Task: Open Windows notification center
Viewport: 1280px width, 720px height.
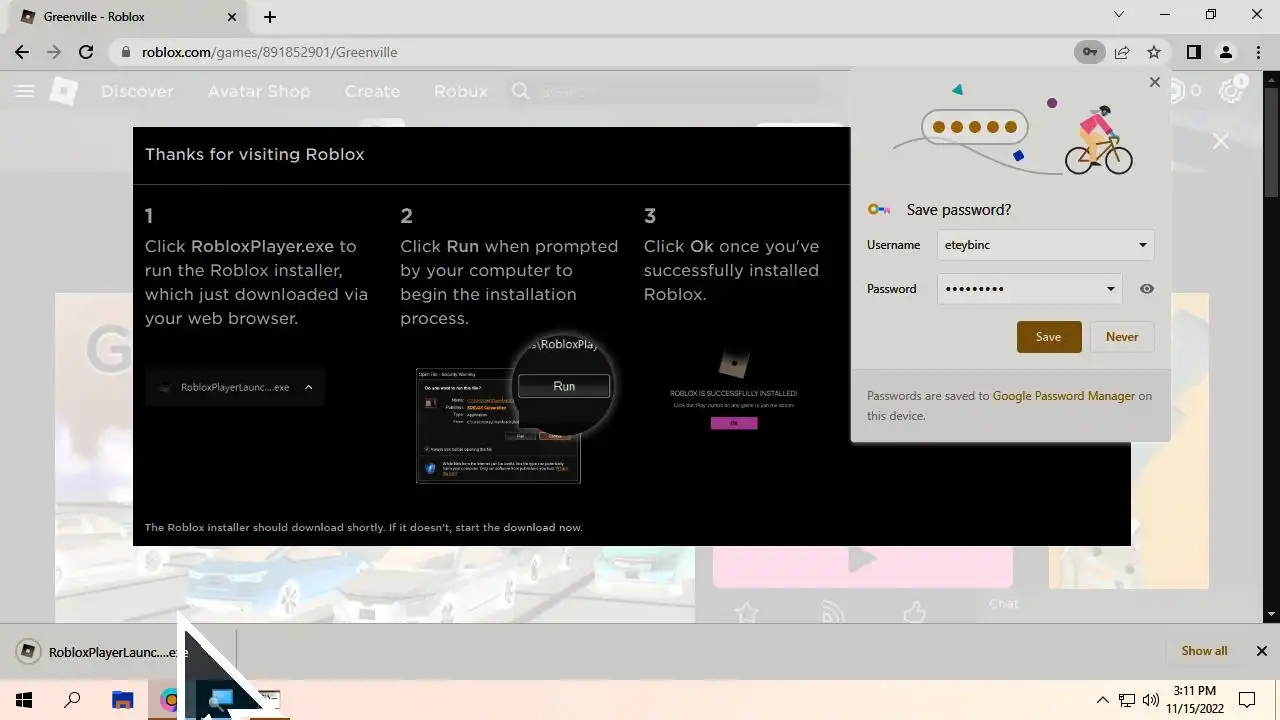Action: 1248,700
